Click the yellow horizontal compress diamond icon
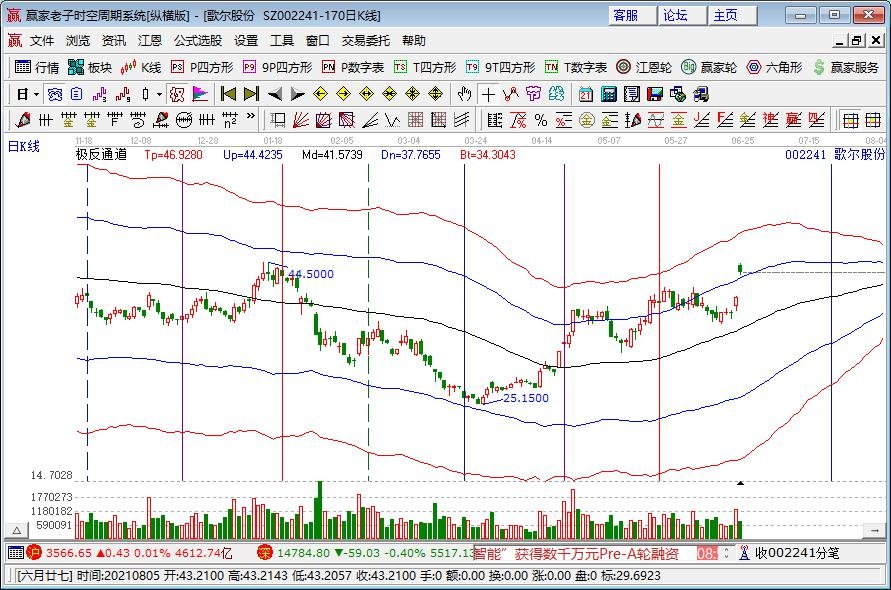The image size is (891, 590). [389, 94]
